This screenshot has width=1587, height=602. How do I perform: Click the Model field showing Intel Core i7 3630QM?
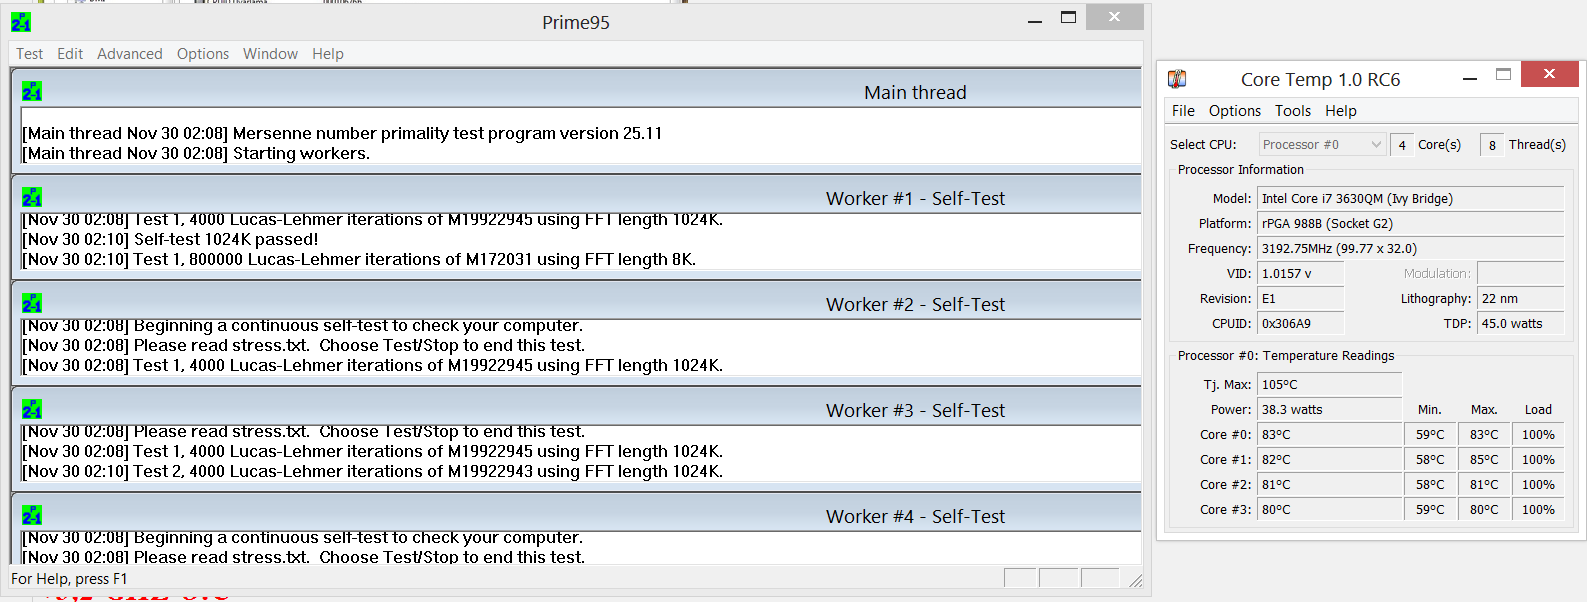(1410, 199)
